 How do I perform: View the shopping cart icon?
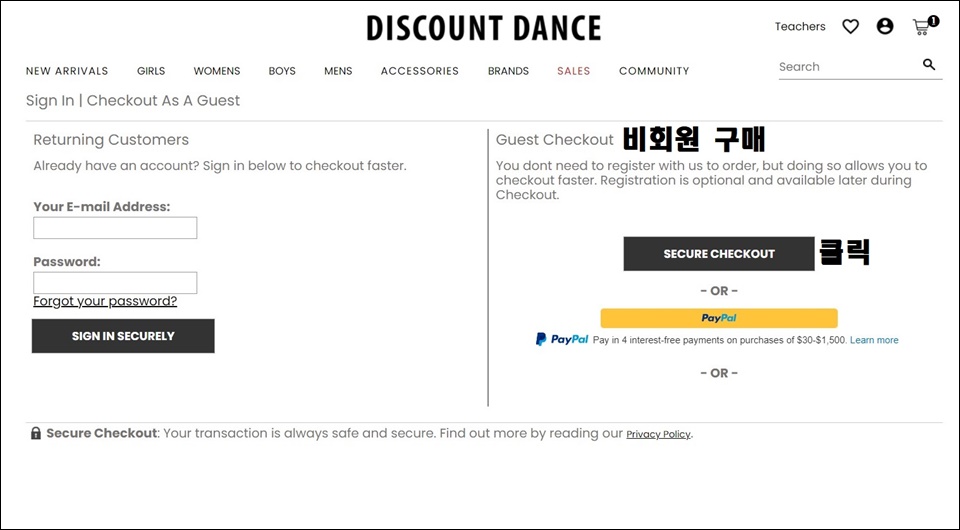click(x=925, y=26)
